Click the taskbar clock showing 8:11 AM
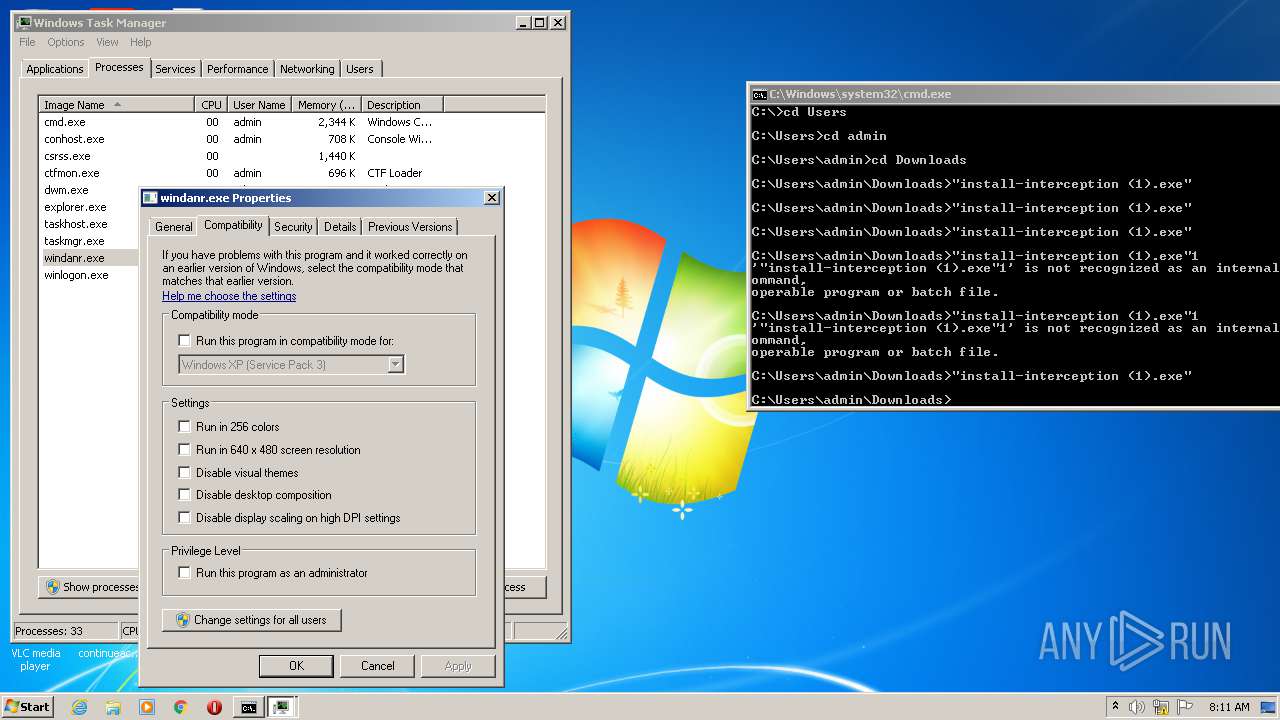1280x720 pixels. pyautogui.click(x=1228, y=707)
